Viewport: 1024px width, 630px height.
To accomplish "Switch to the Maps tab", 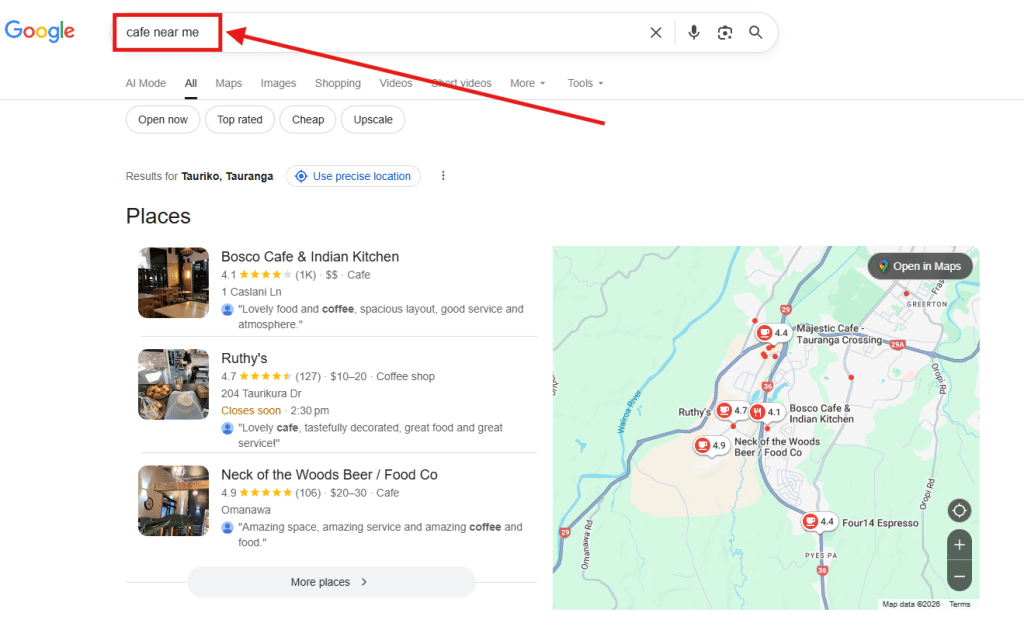I will pos(229,83).
